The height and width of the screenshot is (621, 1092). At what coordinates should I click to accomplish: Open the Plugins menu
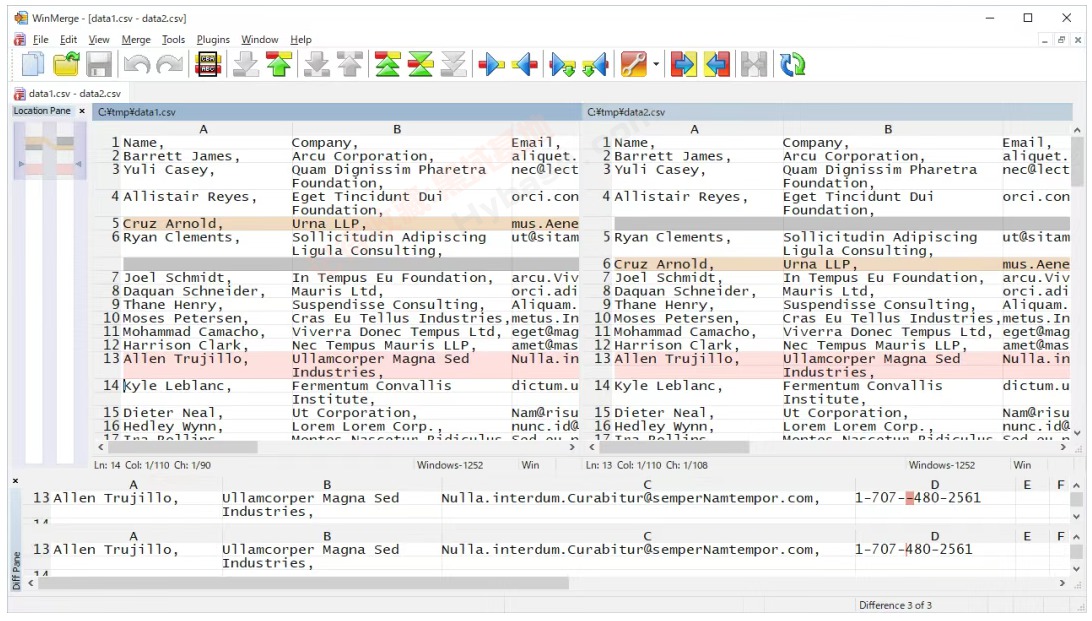click(x=213, y=40)
